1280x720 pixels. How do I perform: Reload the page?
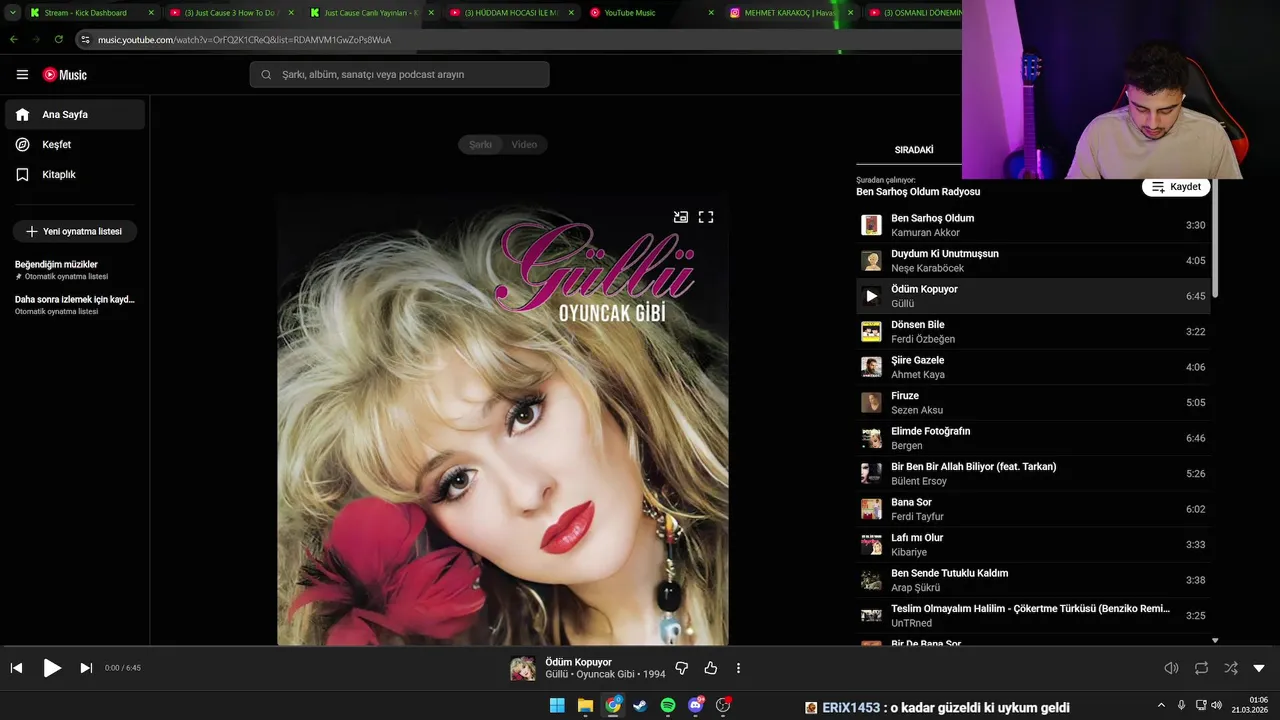tap(59, 39)
